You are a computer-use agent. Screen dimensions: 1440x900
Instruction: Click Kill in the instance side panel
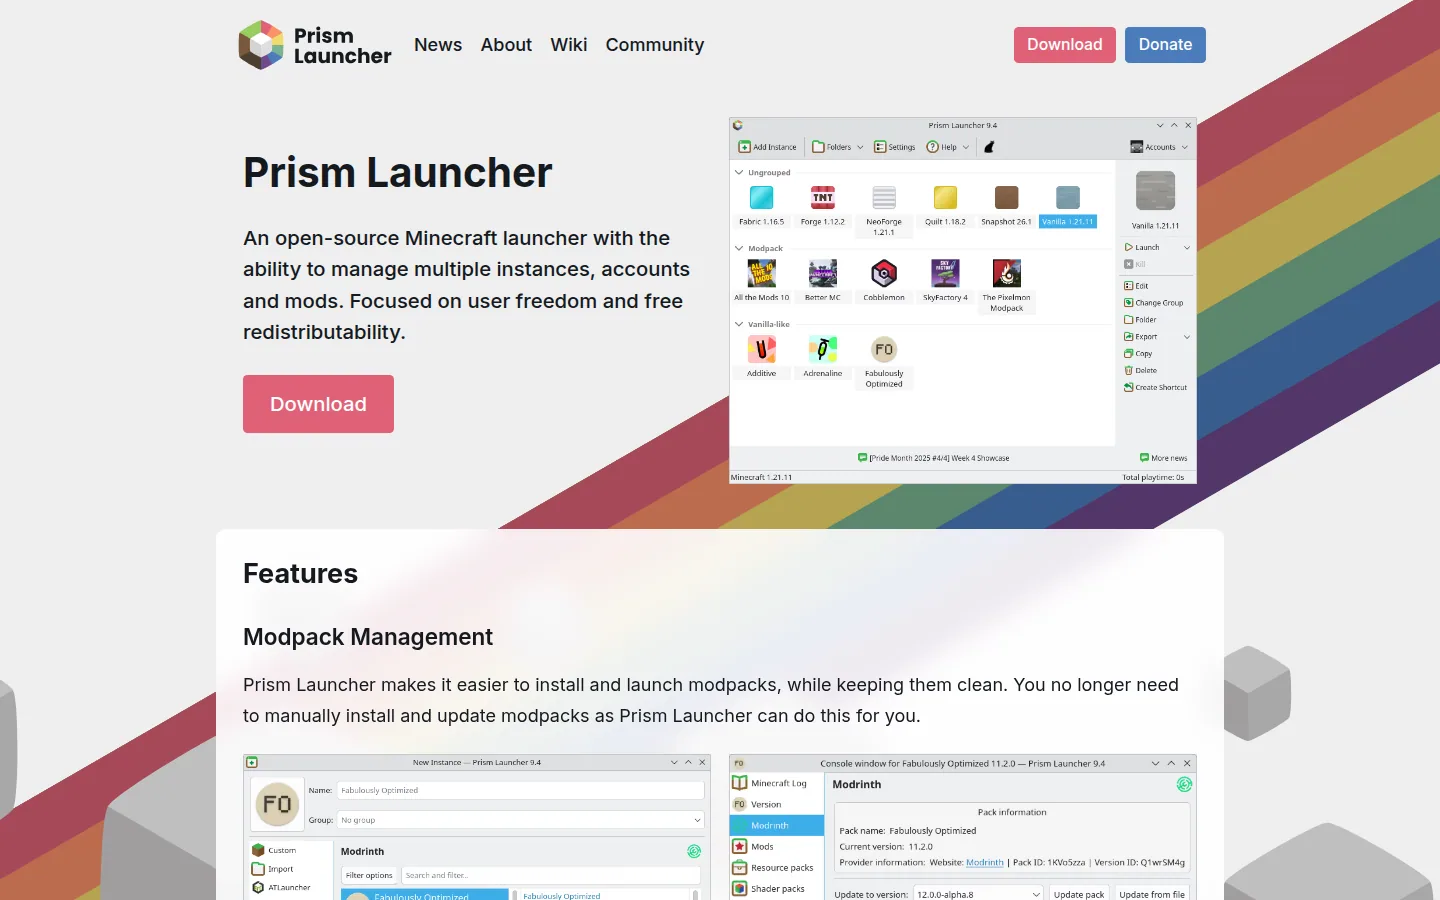1135,264
